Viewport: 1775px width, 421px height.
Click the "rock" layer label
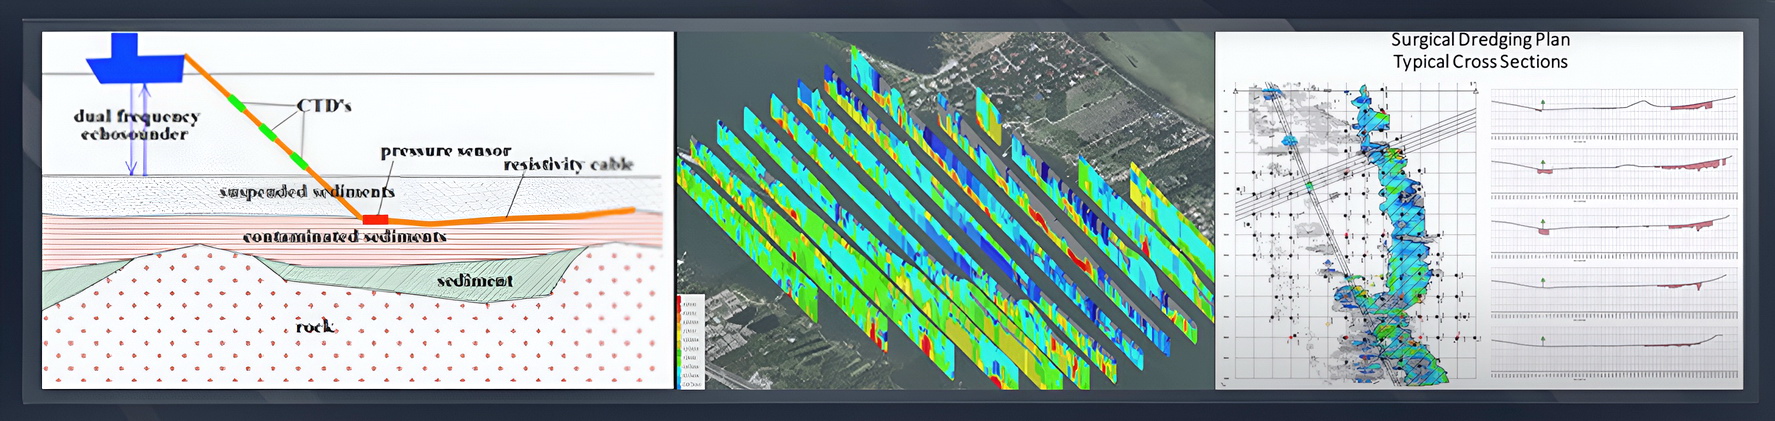coord(315,327)
